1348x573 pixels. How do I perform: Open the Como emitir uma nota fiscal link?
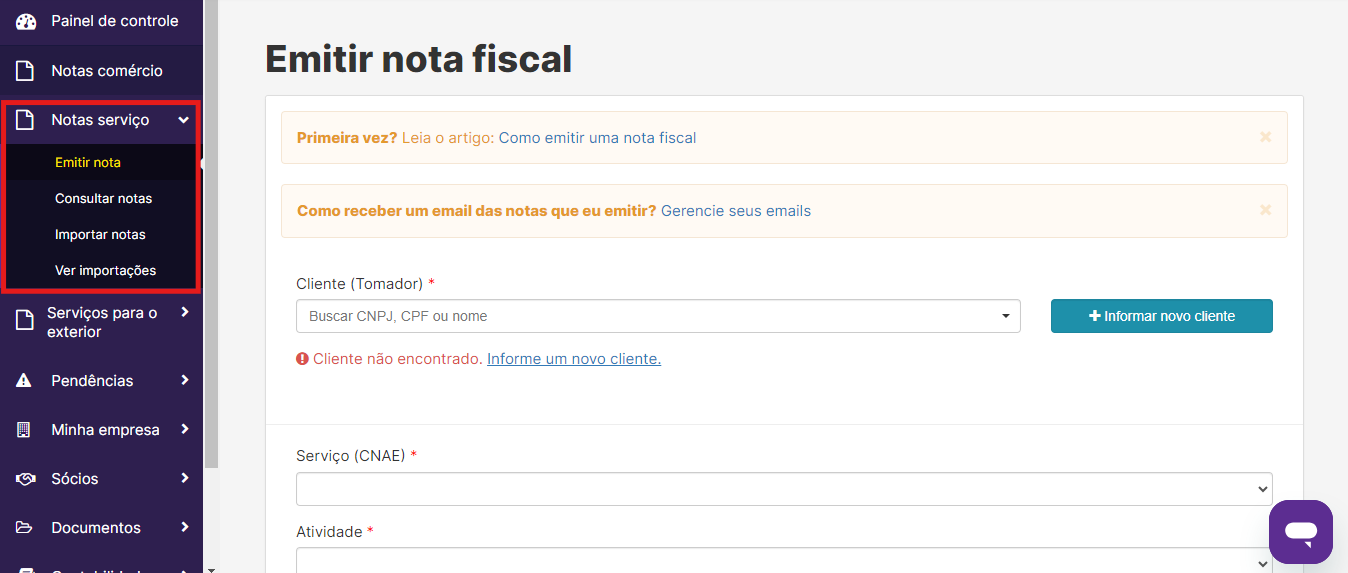[x=597, y=138]
